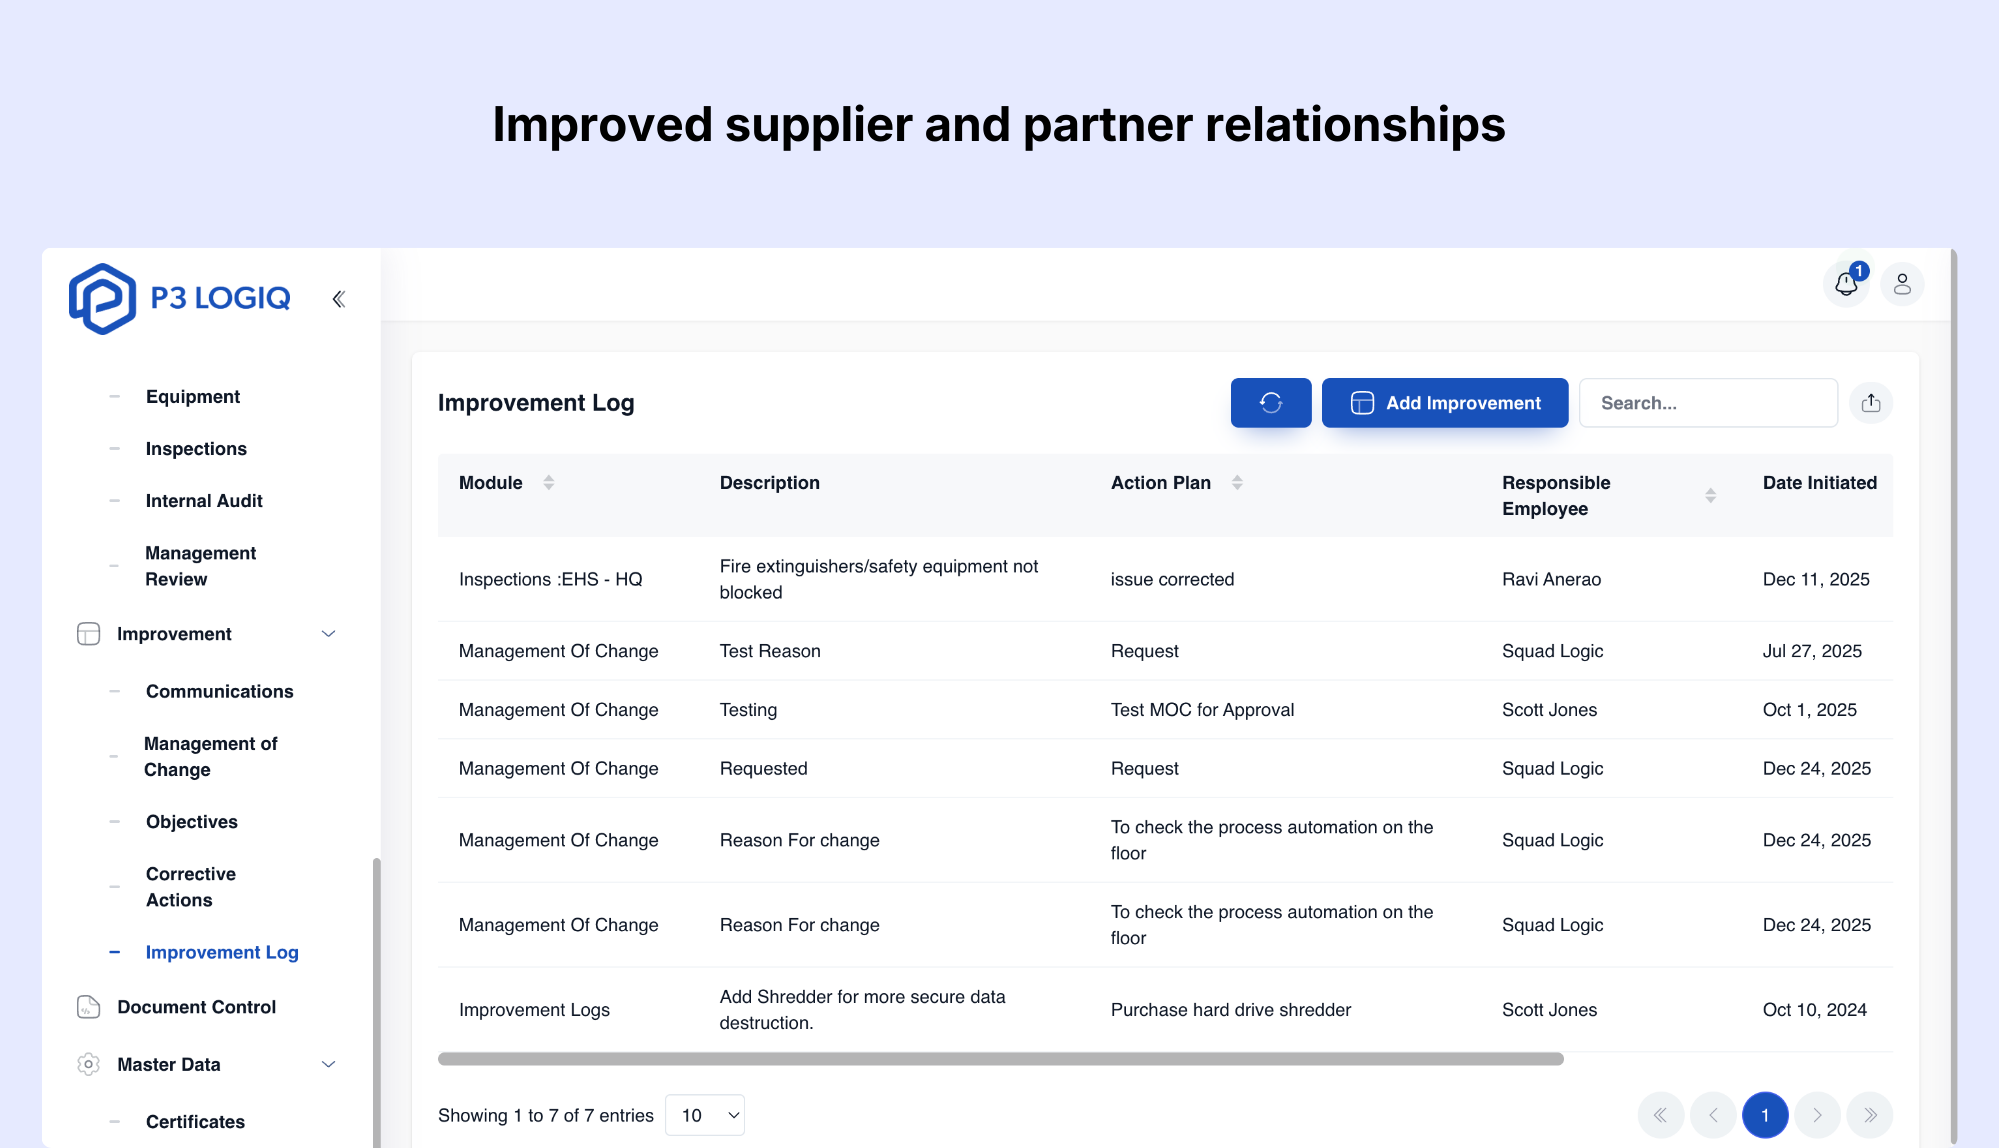Click 'Add Shredder for more secure data destruction' cell
The height and width of the screenshot is (1148, 1999).
point(863,1010)
